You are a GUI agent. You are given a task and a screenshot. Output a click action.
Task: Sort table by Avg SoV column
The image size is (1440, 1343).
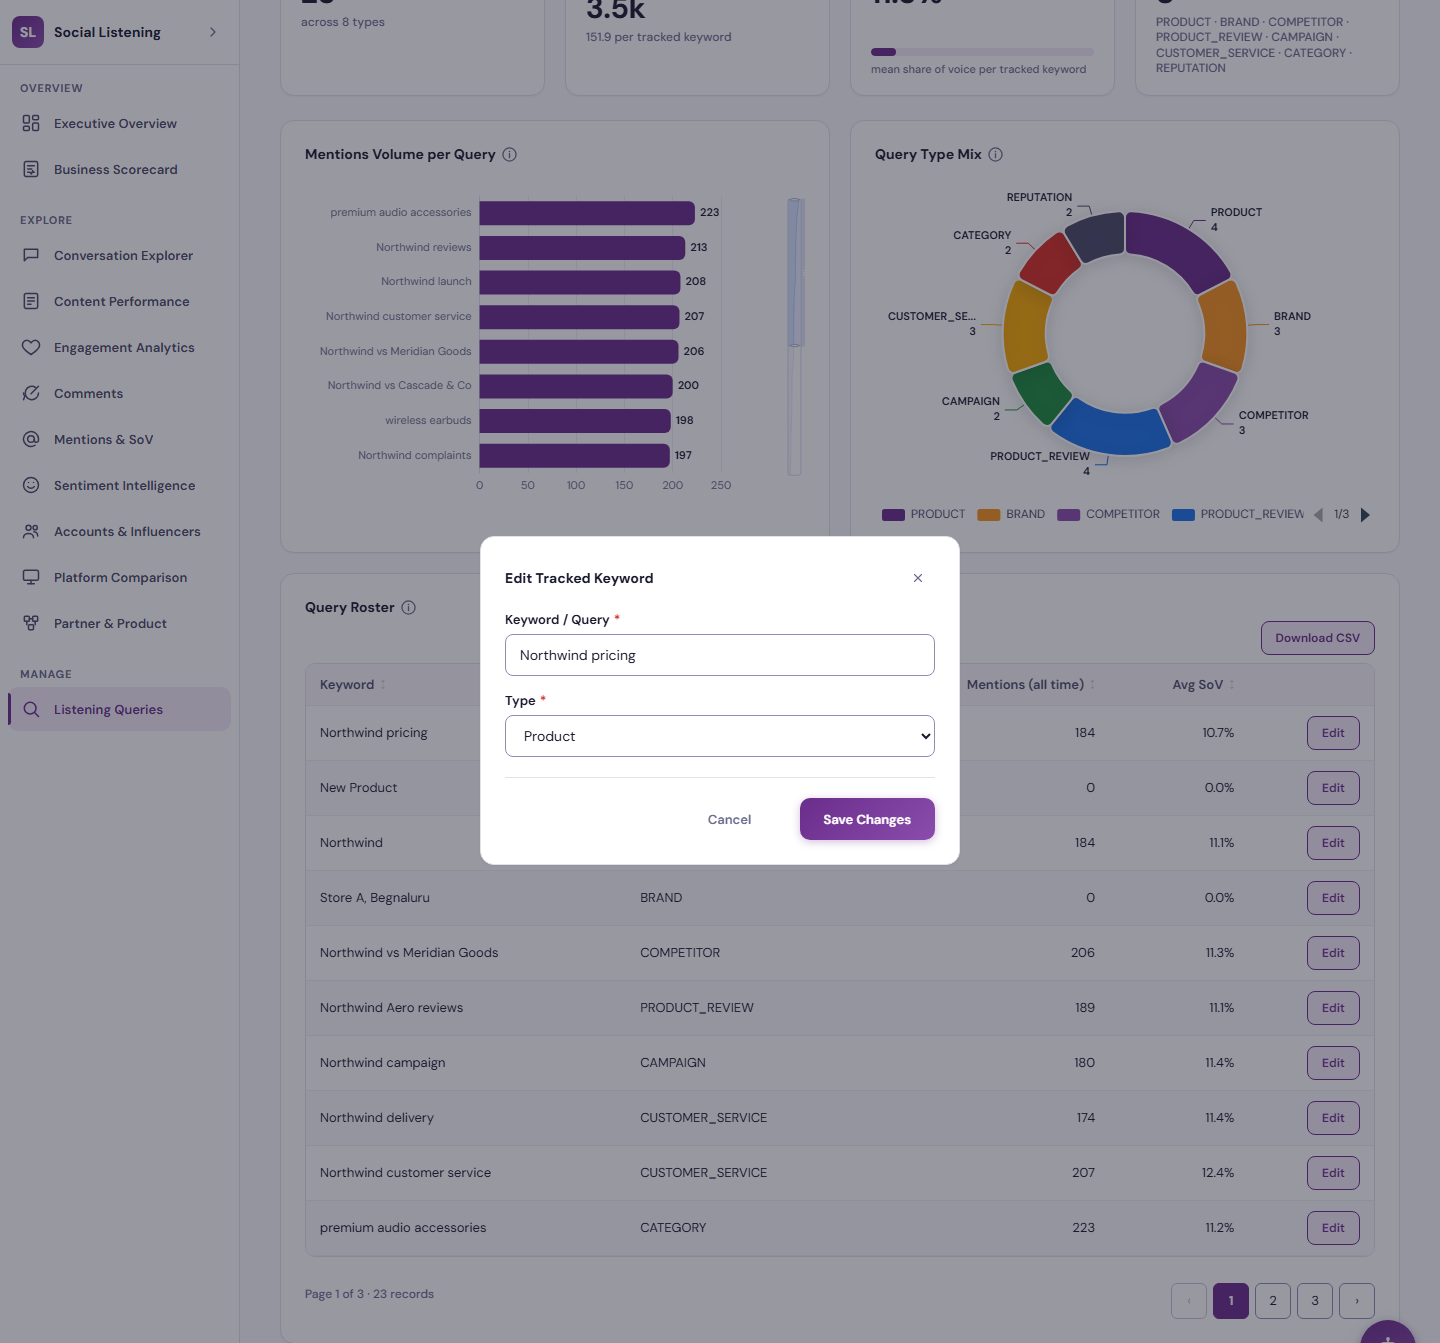1204,685
